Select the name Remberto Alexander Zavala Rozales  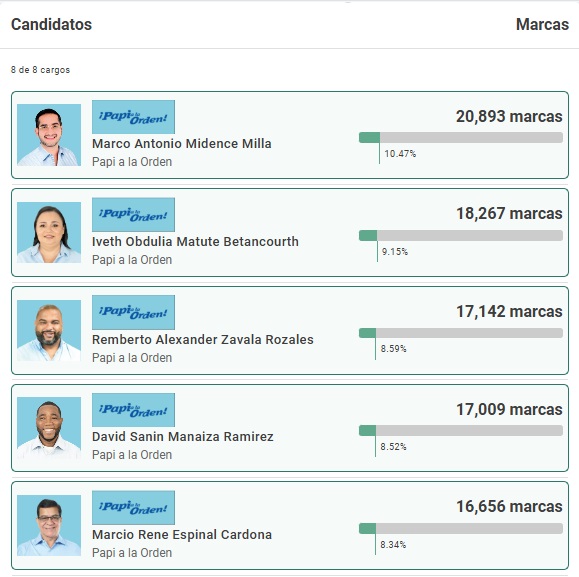(x=203, y=339)
